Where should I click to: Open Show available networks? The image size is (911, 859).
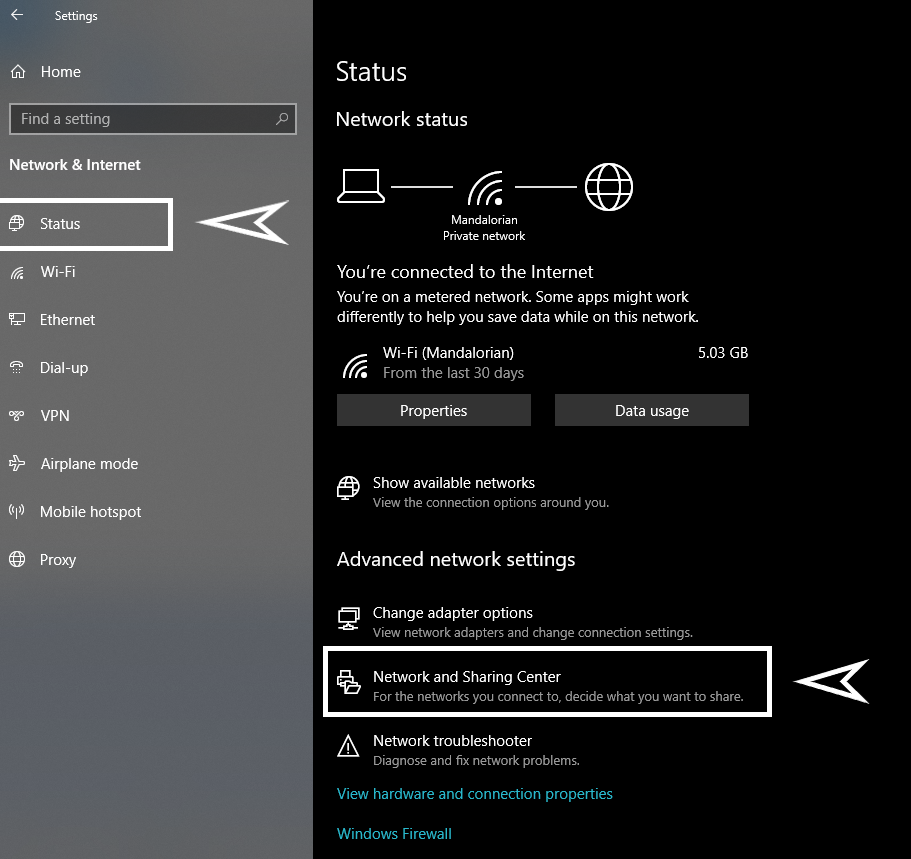(x=472, y=492)
